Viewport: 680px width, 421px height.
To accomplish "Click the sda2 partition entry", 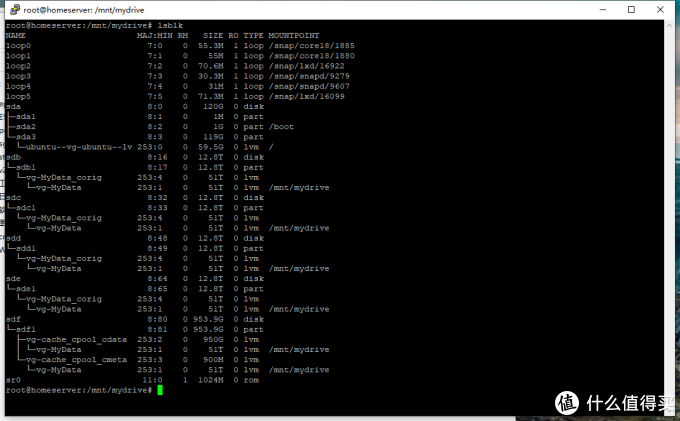I will (x=26, y=127).
